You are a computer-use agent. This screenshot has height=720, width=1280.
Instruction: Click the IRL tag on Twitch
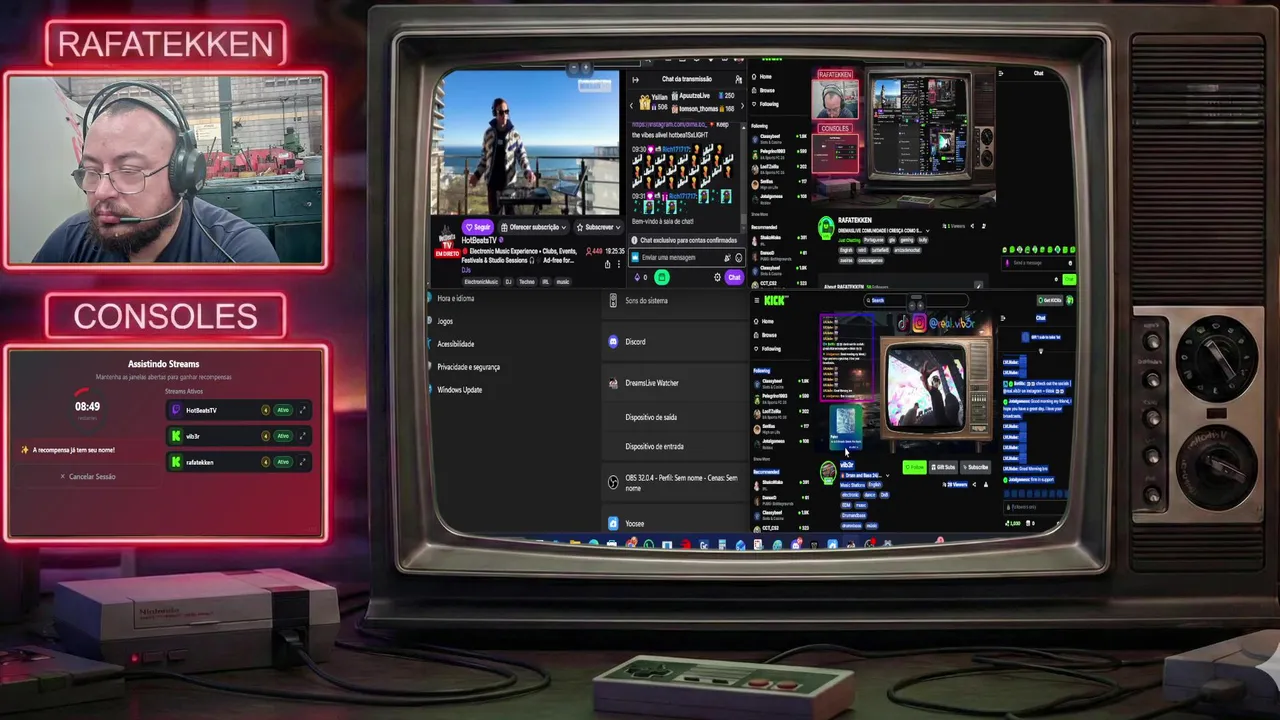[545, 282]
